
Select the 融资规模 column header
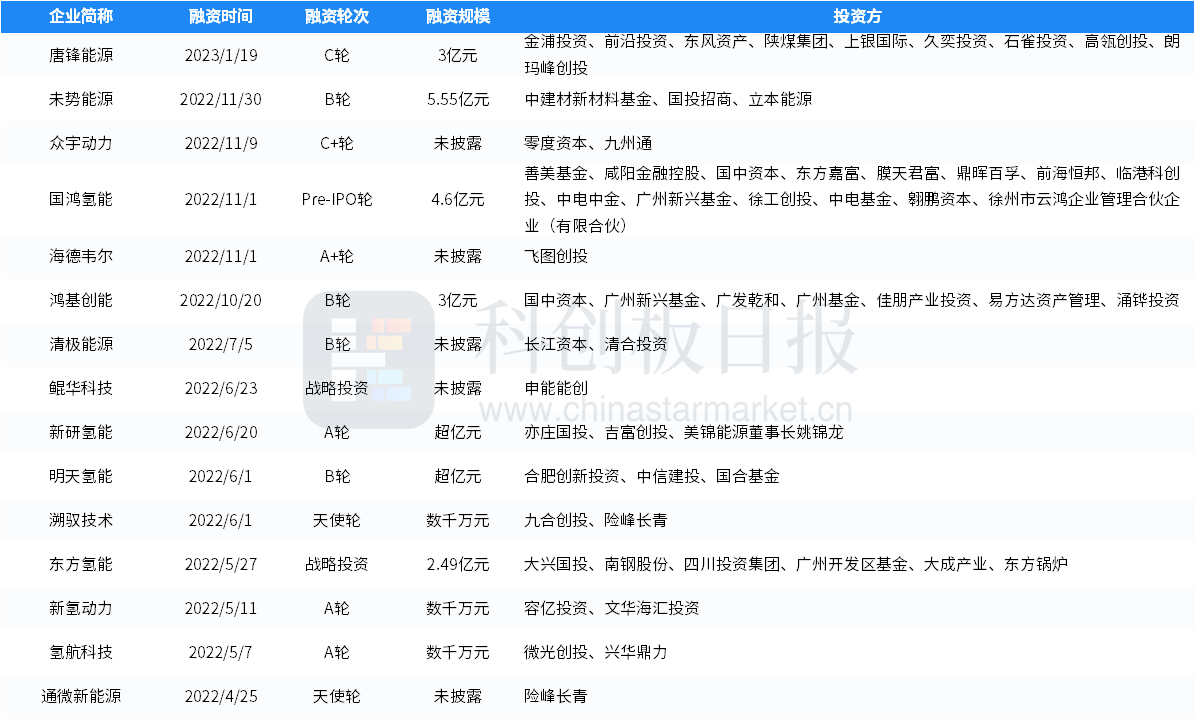tap(457, 17)
